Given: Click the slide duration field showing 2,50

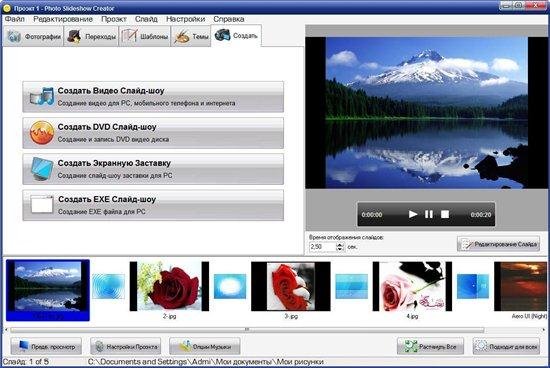Looking at the screenshot, I should coord(322,247).
